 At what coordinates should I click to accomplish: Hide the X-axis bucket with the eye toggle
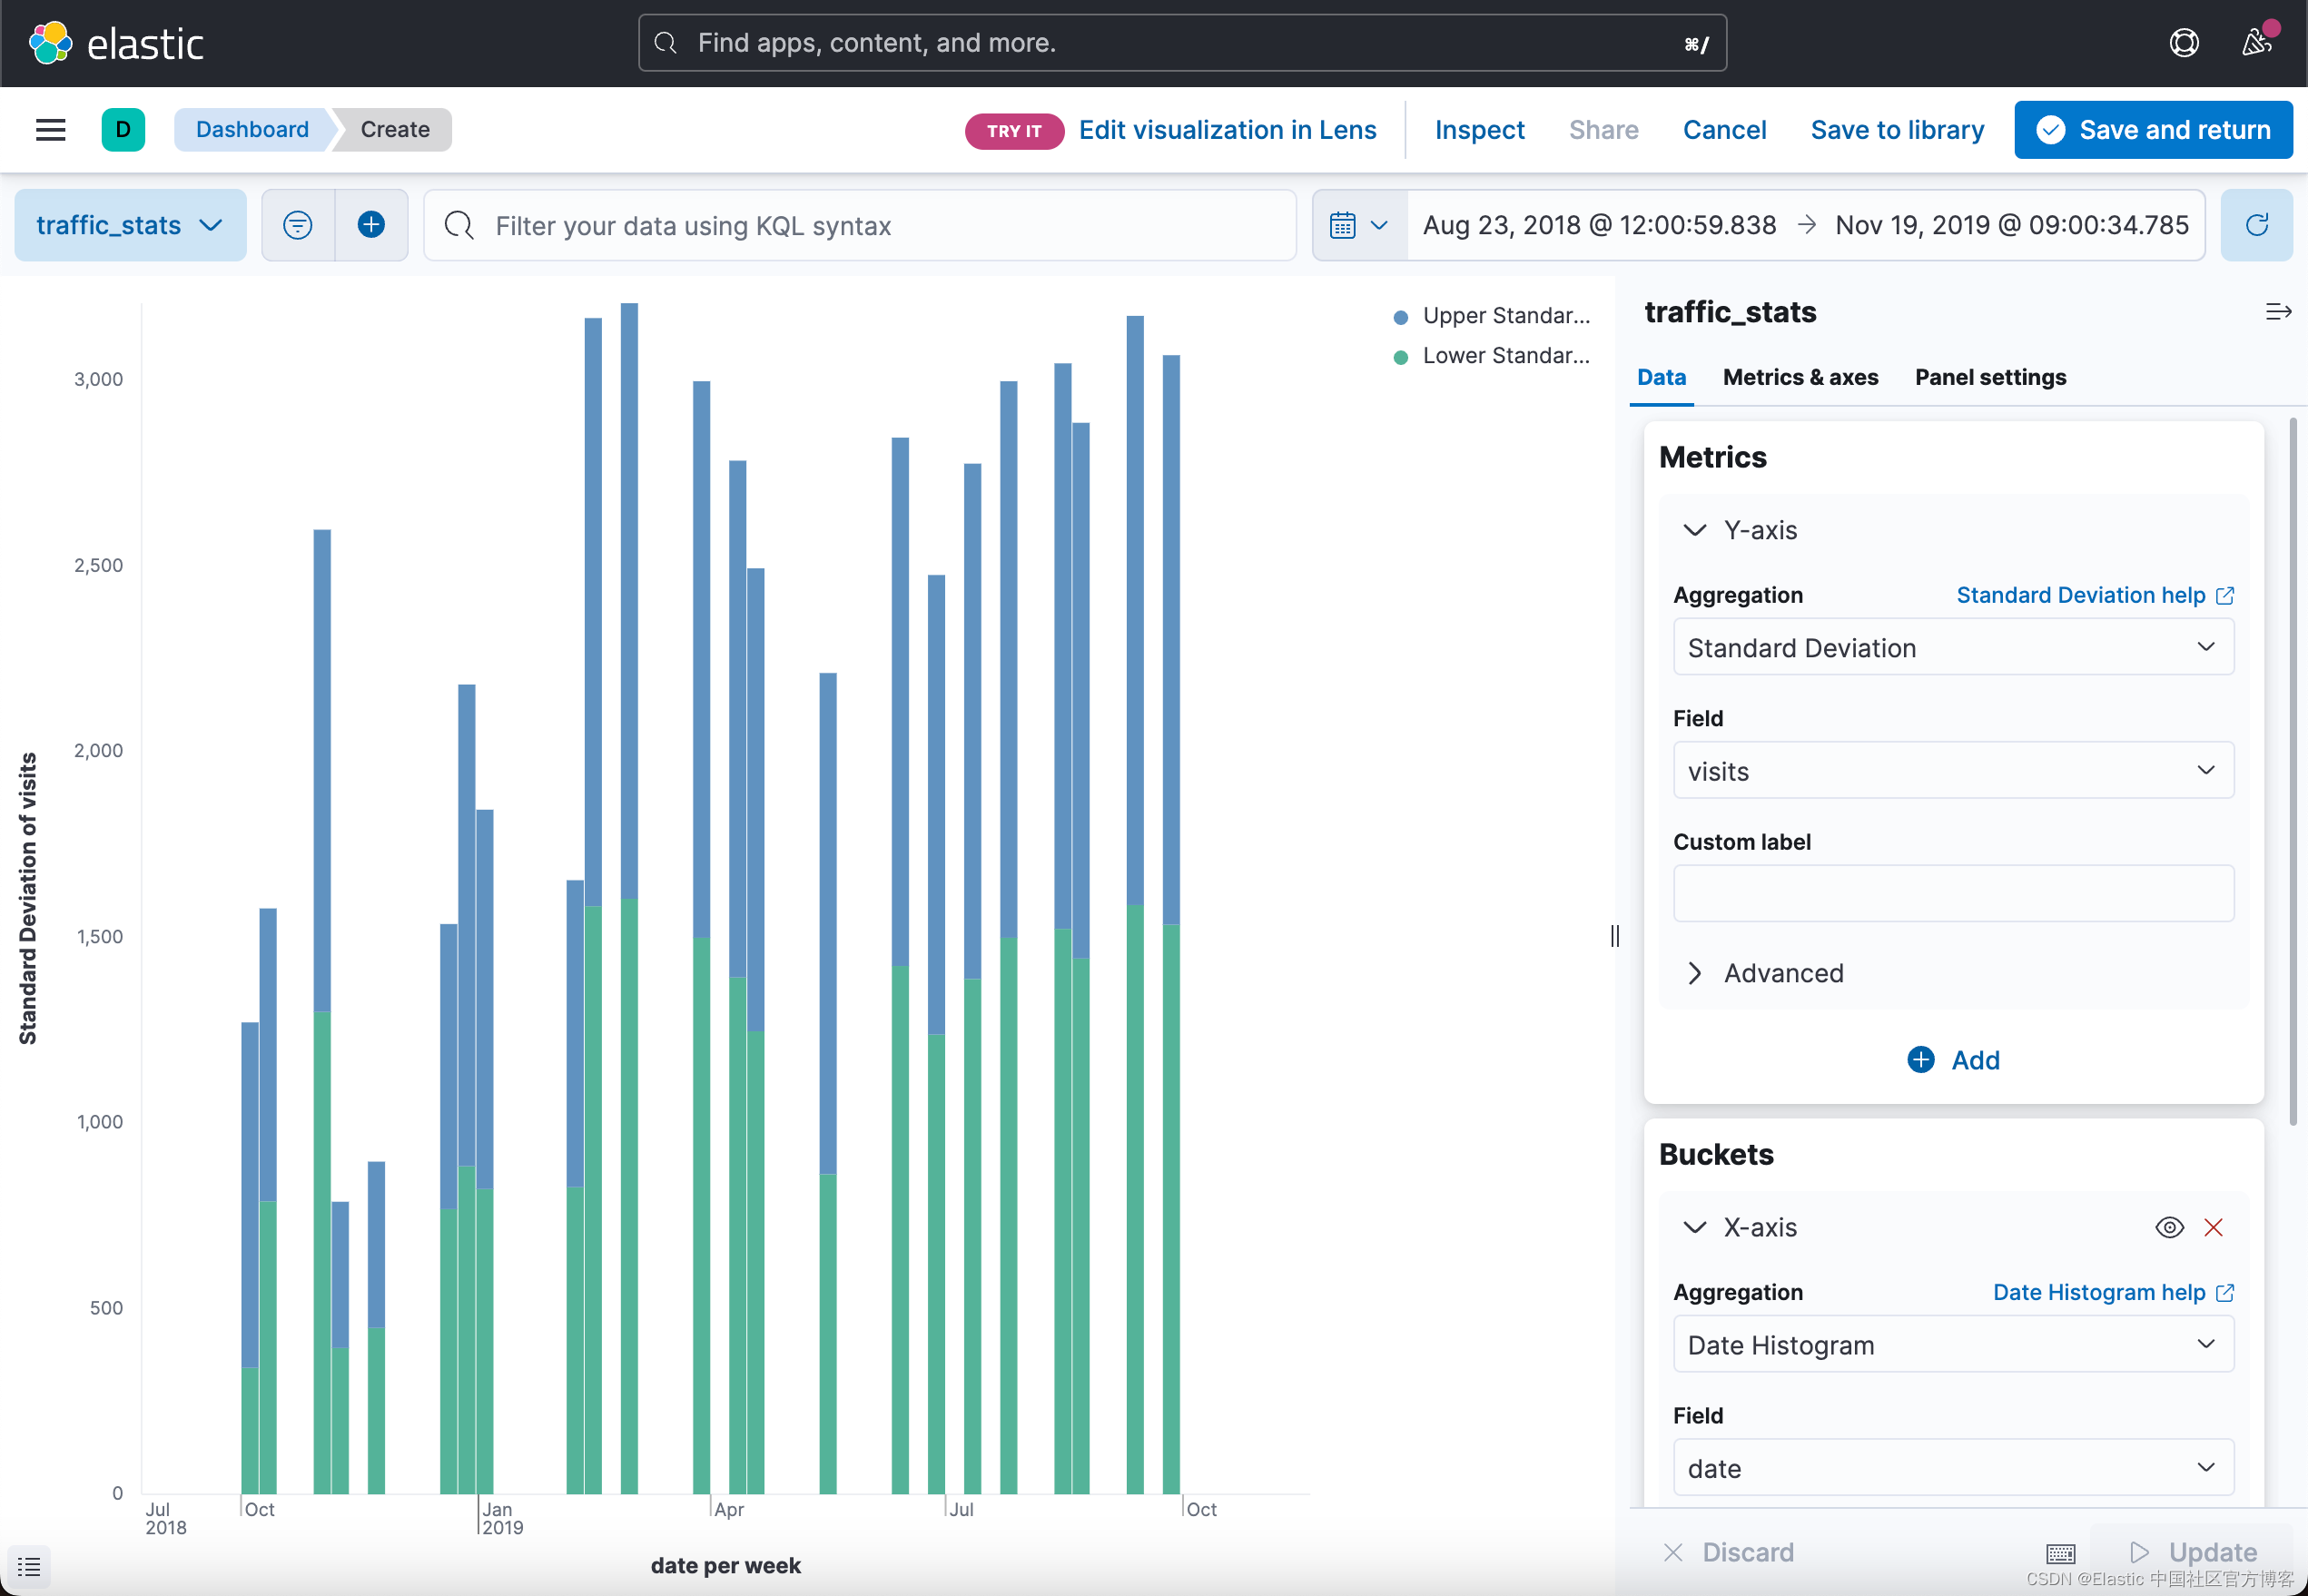(x=2169, y=1227)
